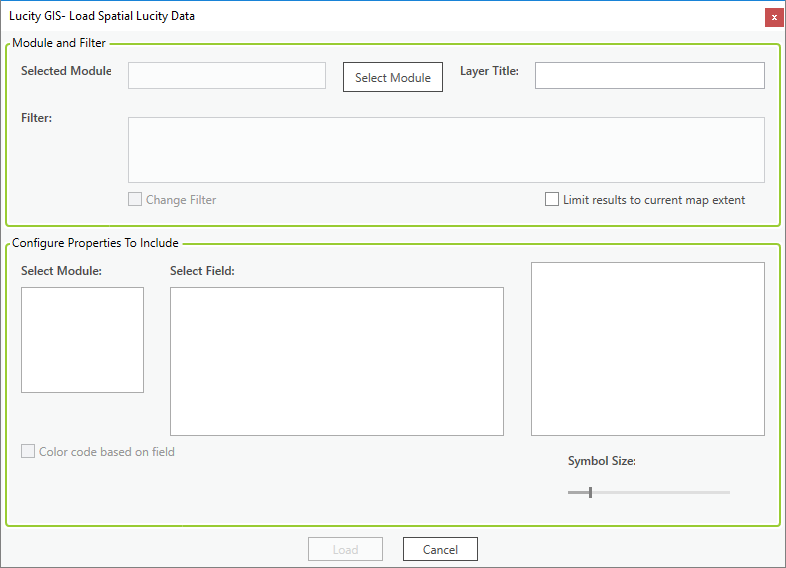This screenshot has width=786, height=568.
Task: Click the symbol preview box above Symbol Size
Action: point(648,349)
